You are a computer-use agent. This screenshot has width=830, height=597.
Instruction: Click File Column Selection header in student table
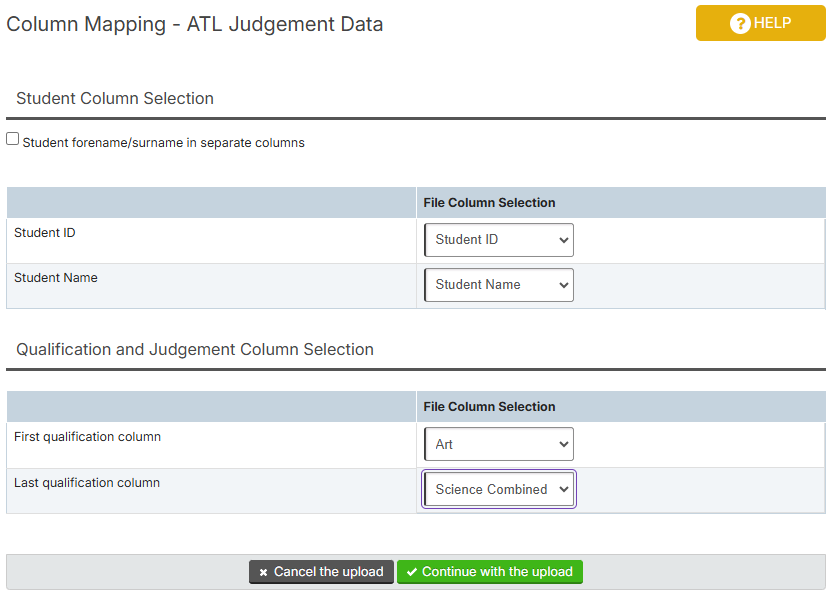coord(489,203)
